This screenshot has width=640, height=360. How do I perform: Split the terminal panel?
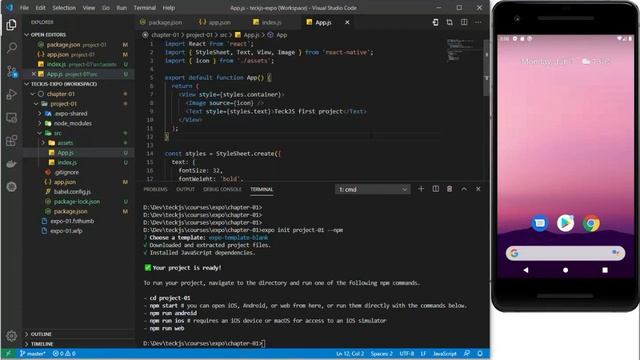pyautogui.click(x=436, y=189)
